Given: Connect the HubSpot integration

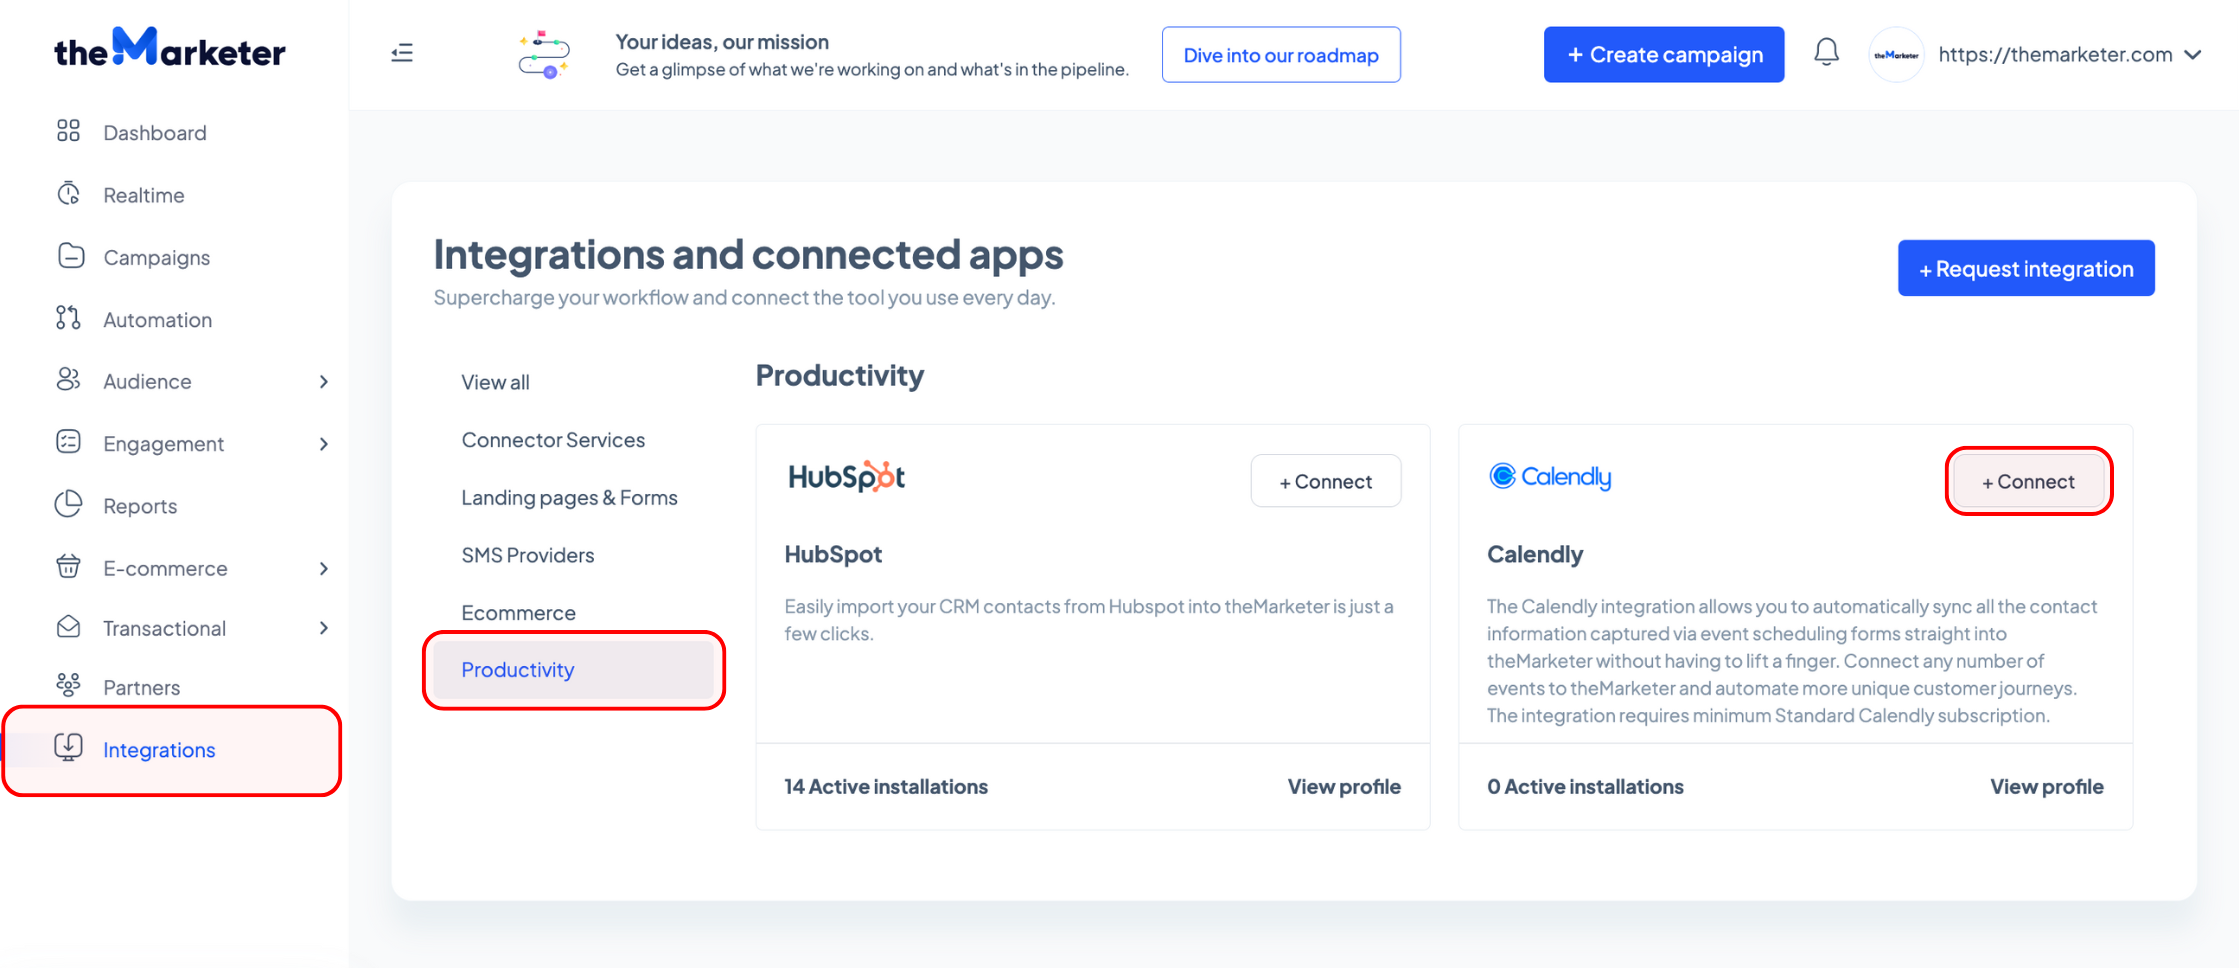Looking at the screenshot, I should tap(1326, 481).
